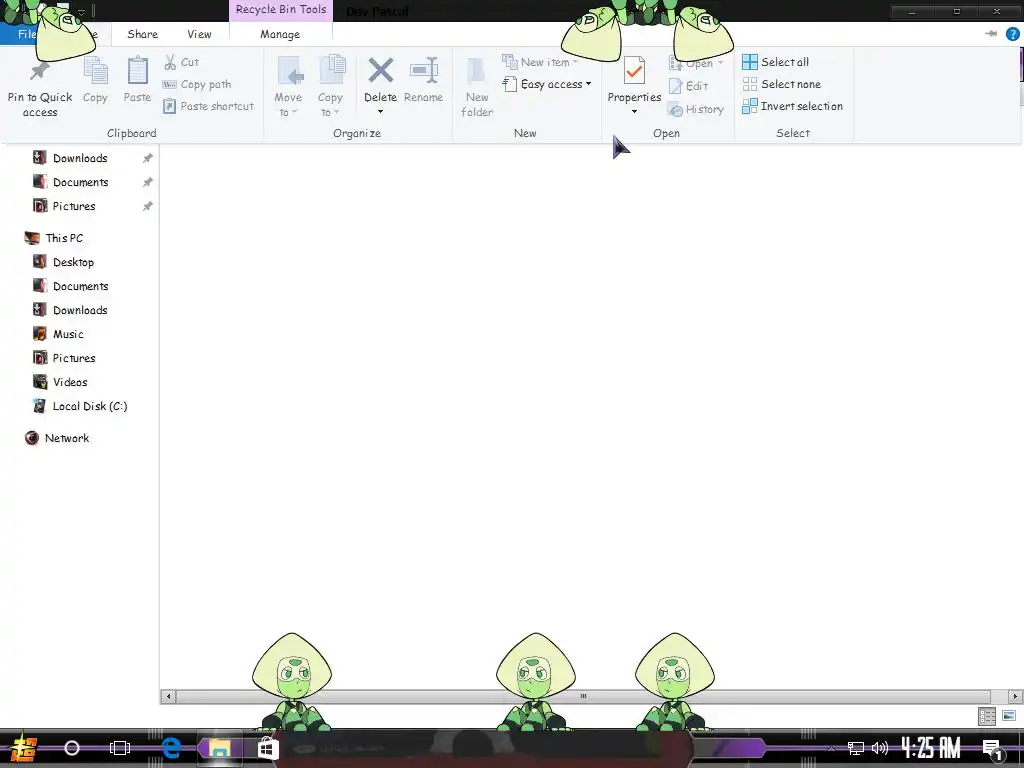
Task: Open the Action Center notification icon
Action: 993,750
